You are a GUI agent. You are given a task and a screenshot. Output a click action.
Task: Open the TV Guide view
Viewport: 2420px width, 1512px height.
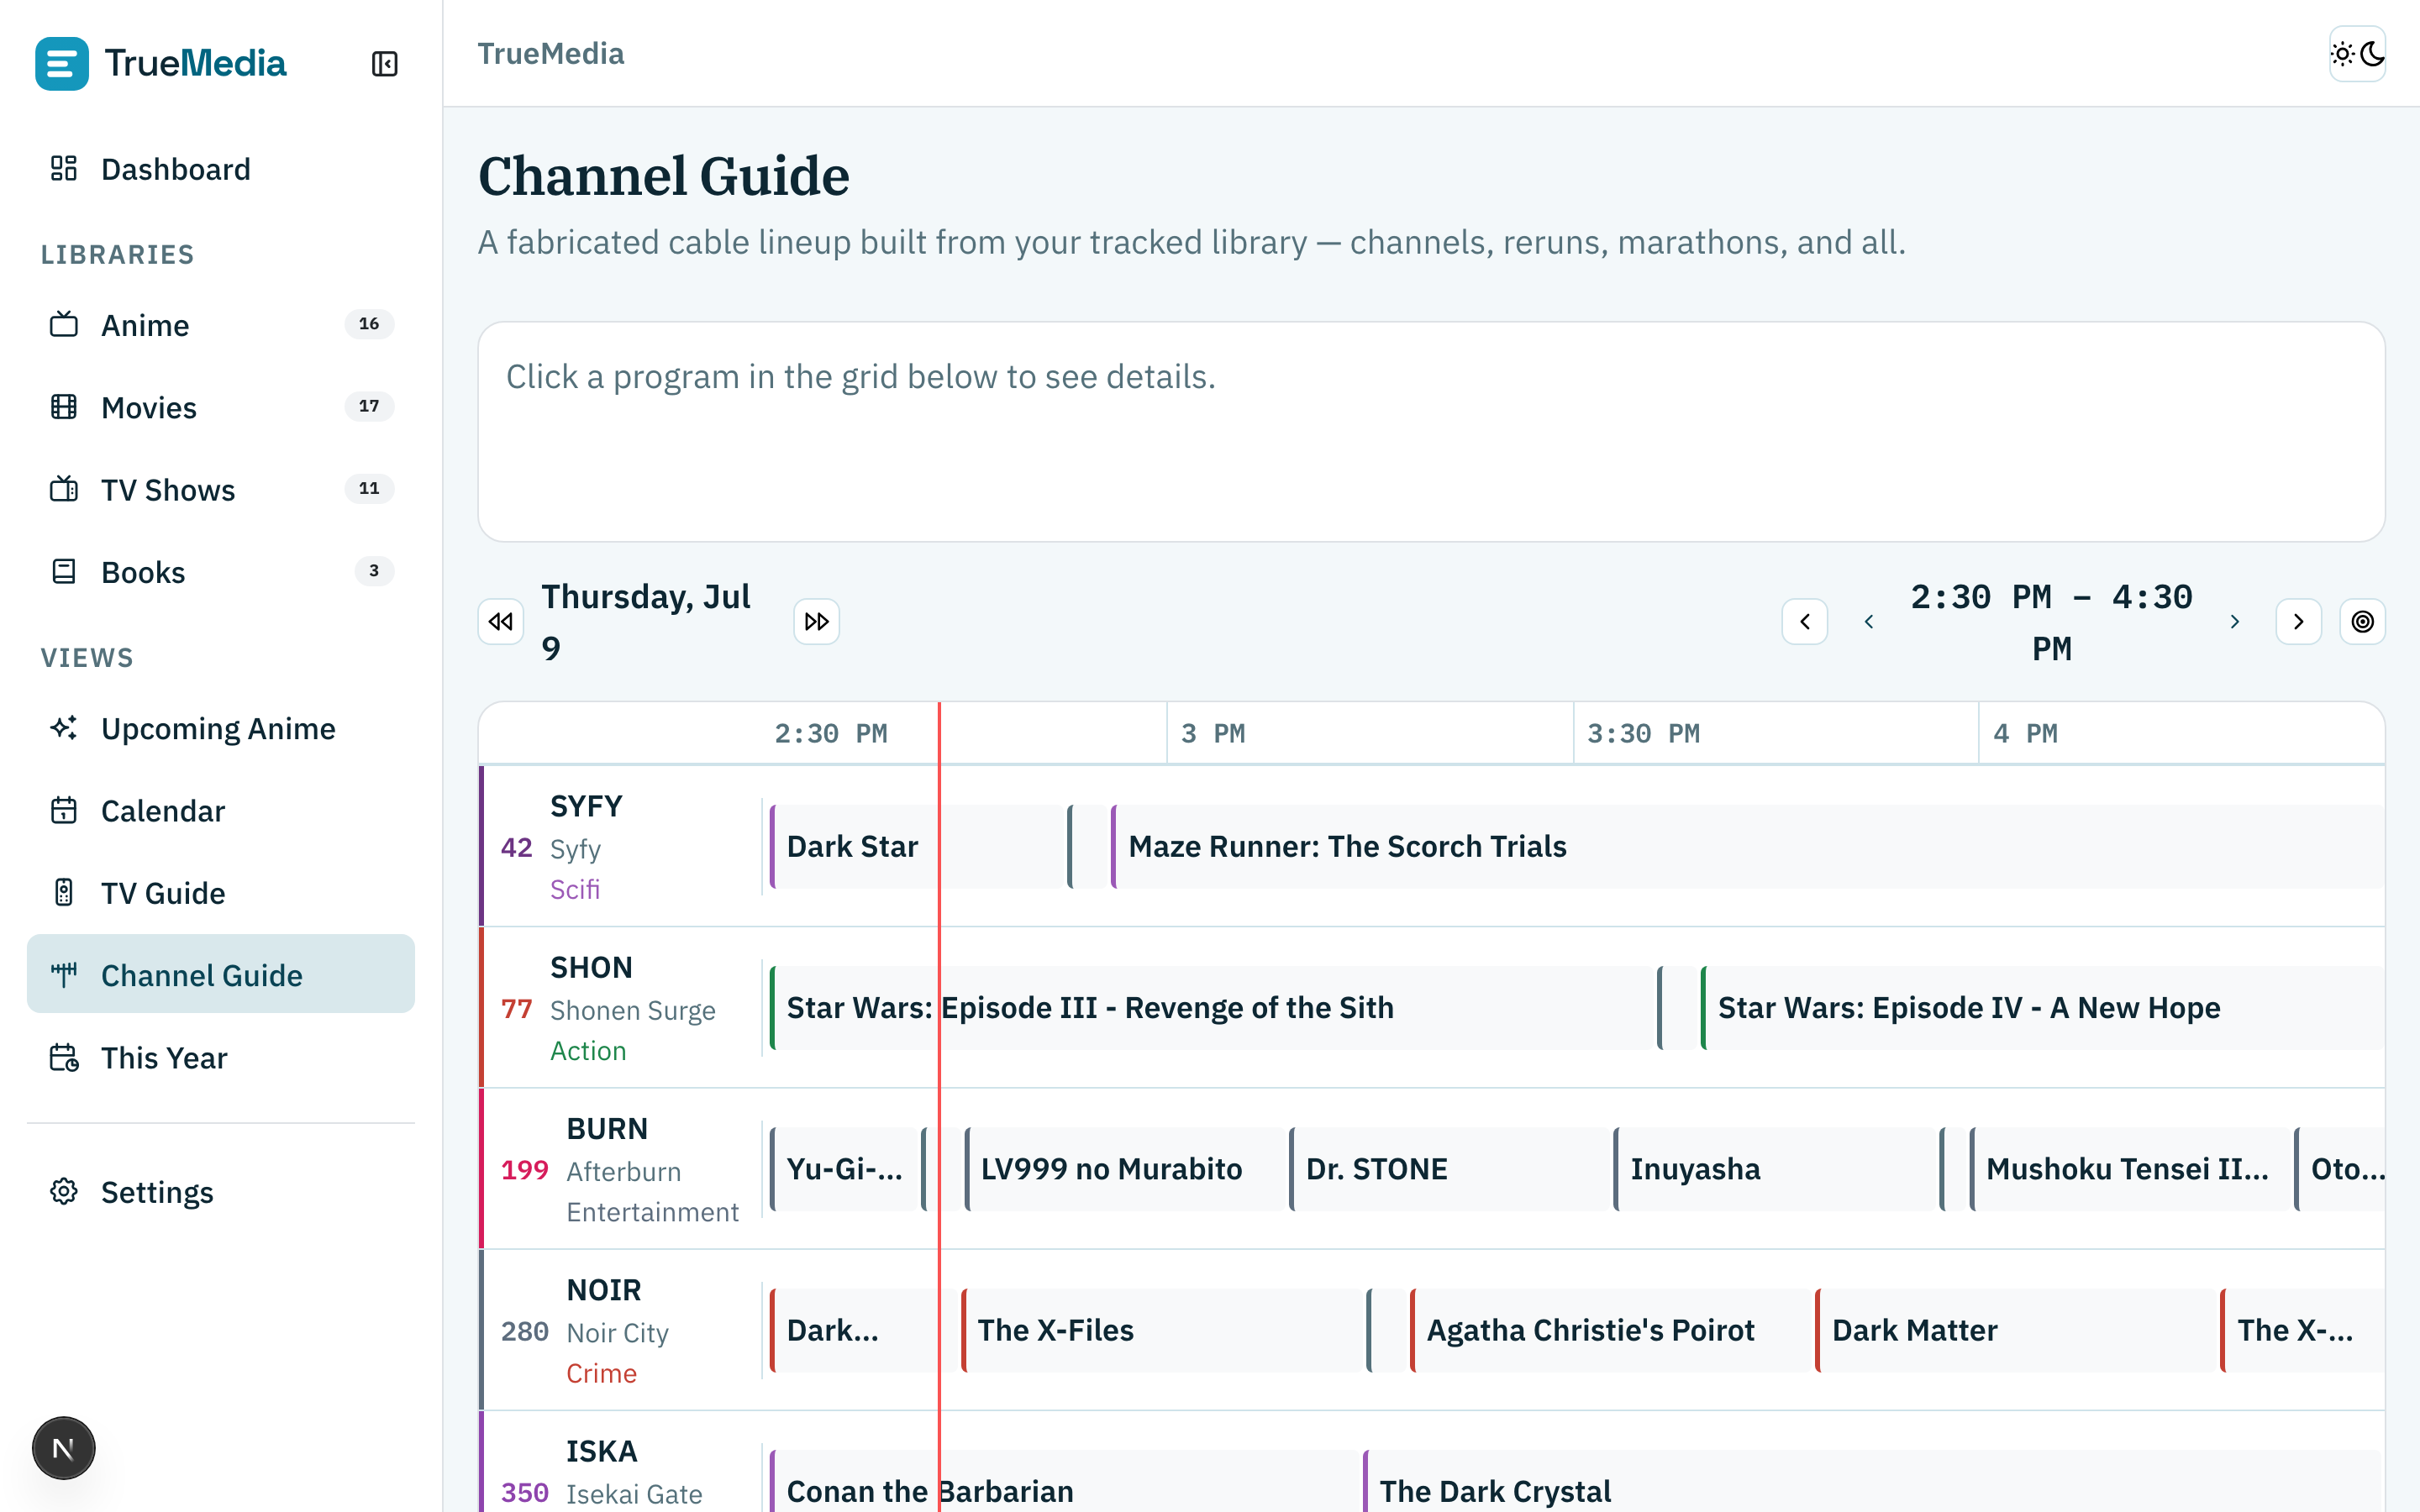pyautogui.click(x=220, y=893)
